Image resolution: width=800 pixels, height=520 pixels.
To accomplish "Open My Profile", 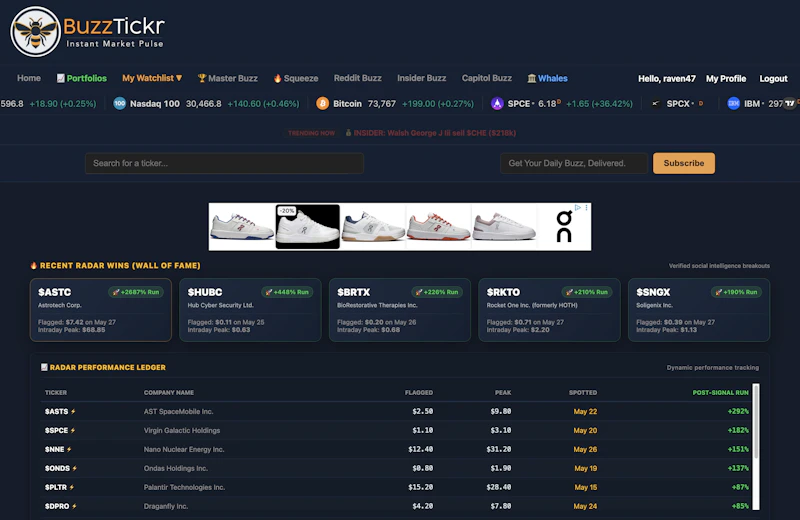I will click(x=726, y=79).
